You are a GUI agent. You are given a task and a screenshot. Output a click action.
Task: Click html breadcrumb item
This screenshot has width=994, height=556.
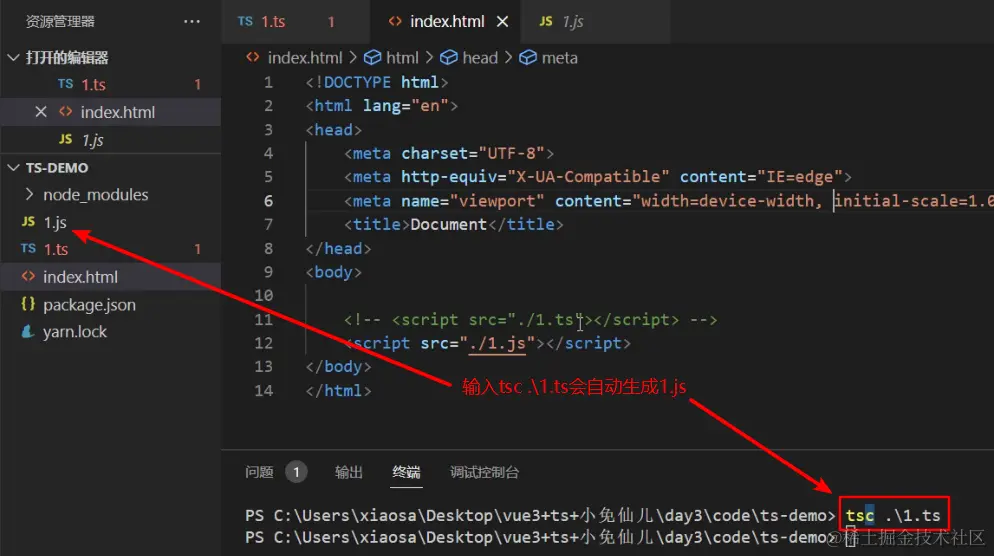[403, 58]
